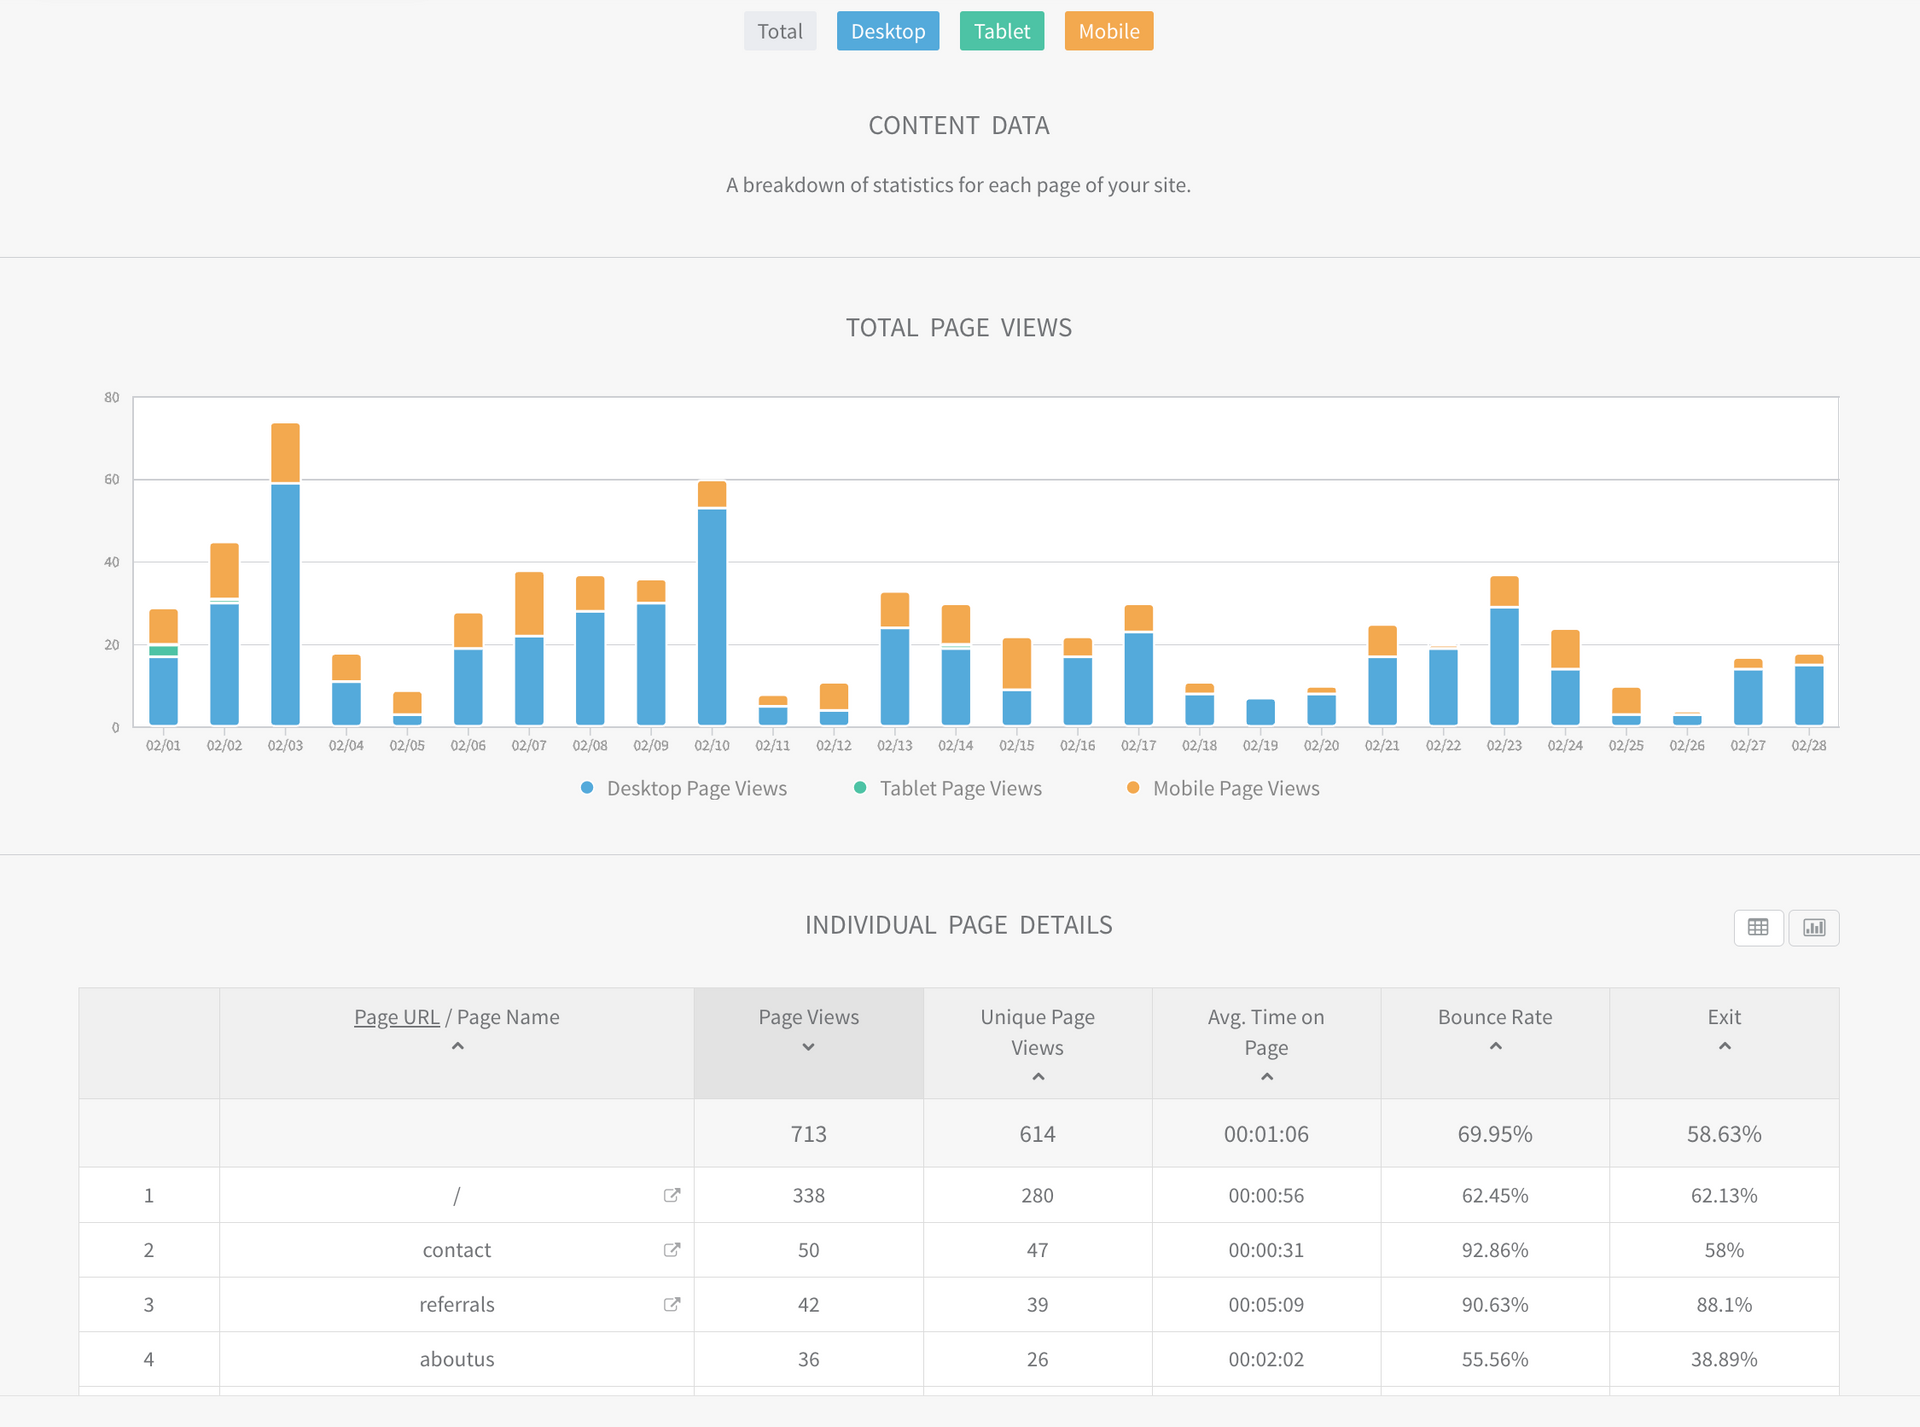Viewport: 1920px width, 1427px height.
Task: Toggle Desktop Page Views legend marker
Action: [x=587, y=788]
